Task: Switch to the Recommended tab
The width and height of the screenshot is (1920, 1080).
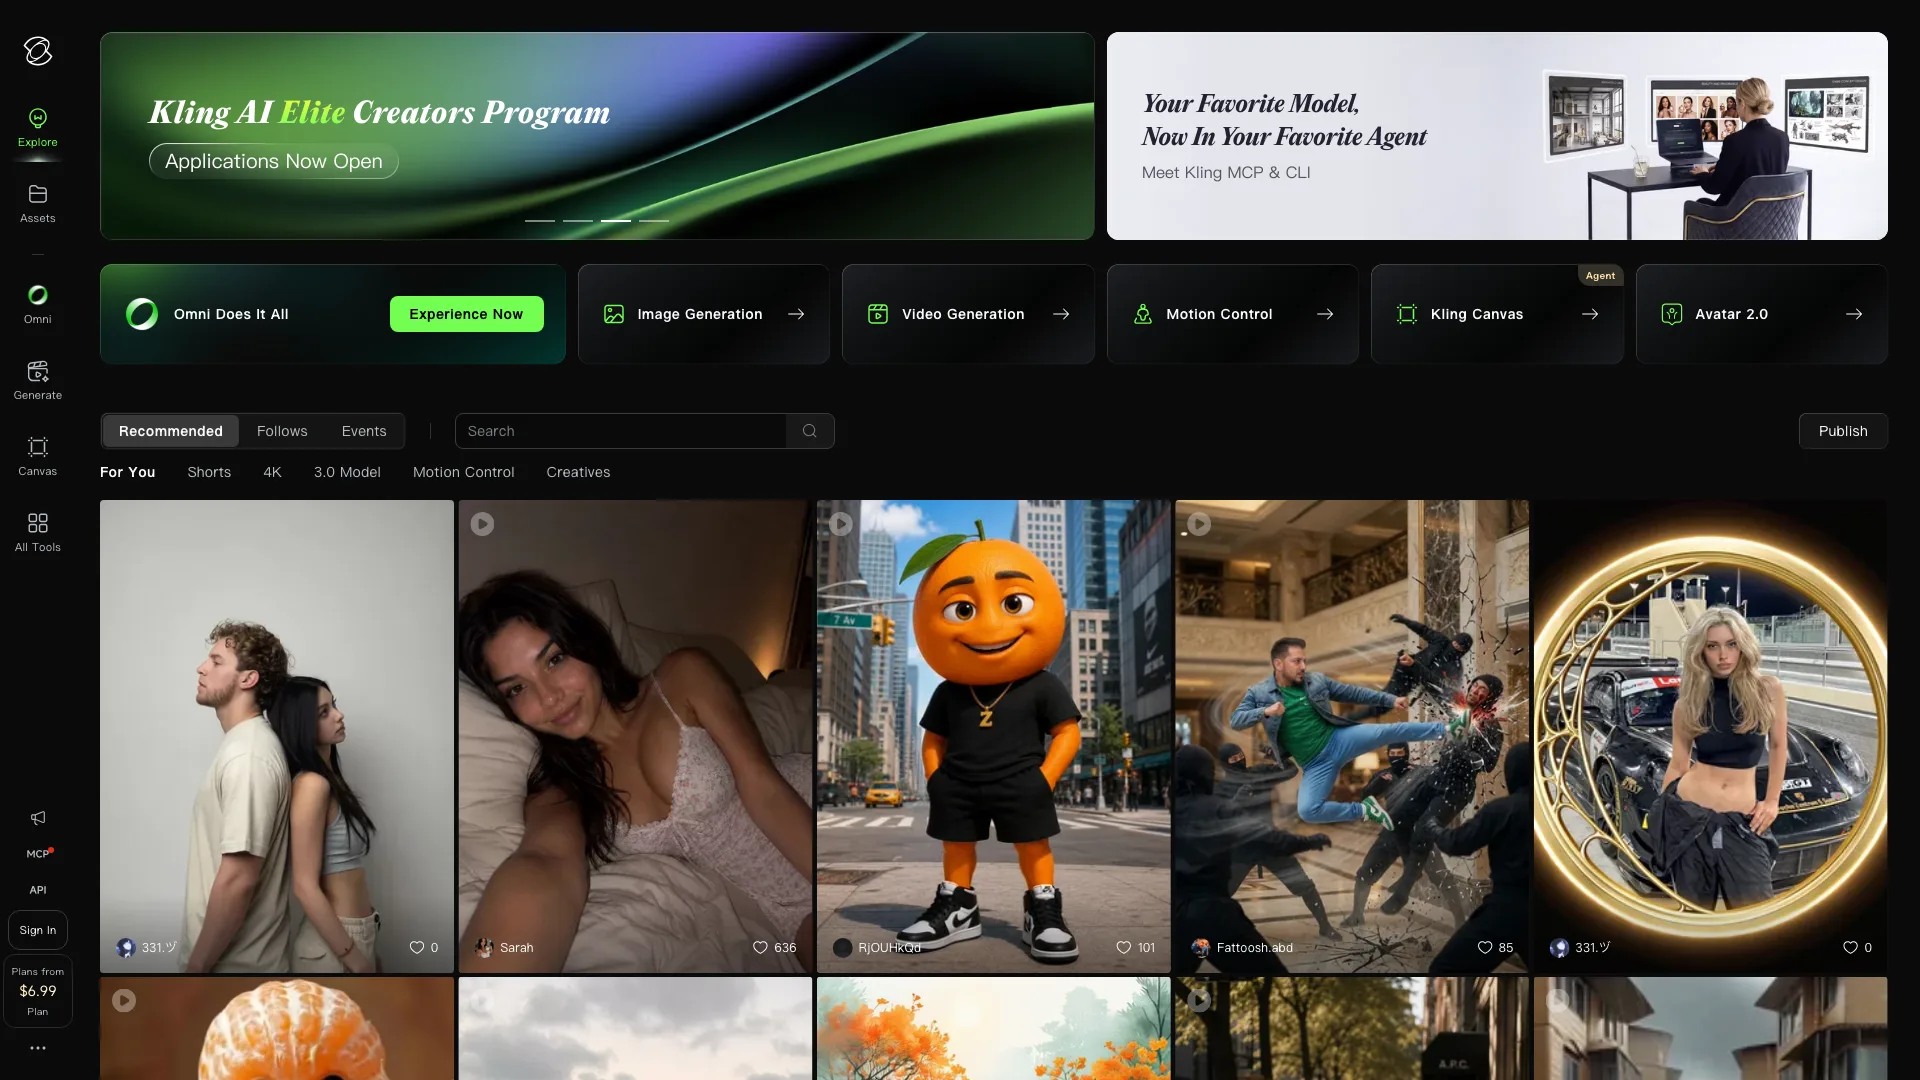Action: [x=171, y=431]
